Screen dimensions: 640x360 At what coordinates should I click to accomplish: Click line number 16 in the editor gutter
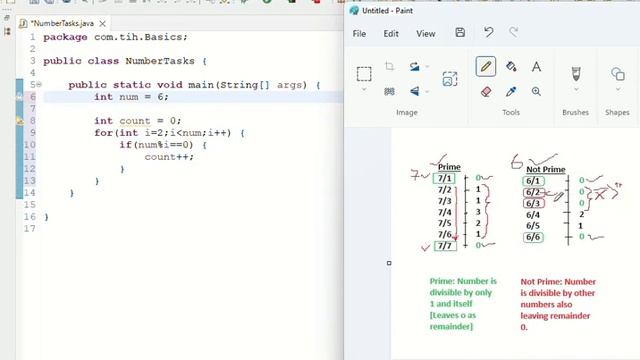pyautogui.click(x=29, y=217)
